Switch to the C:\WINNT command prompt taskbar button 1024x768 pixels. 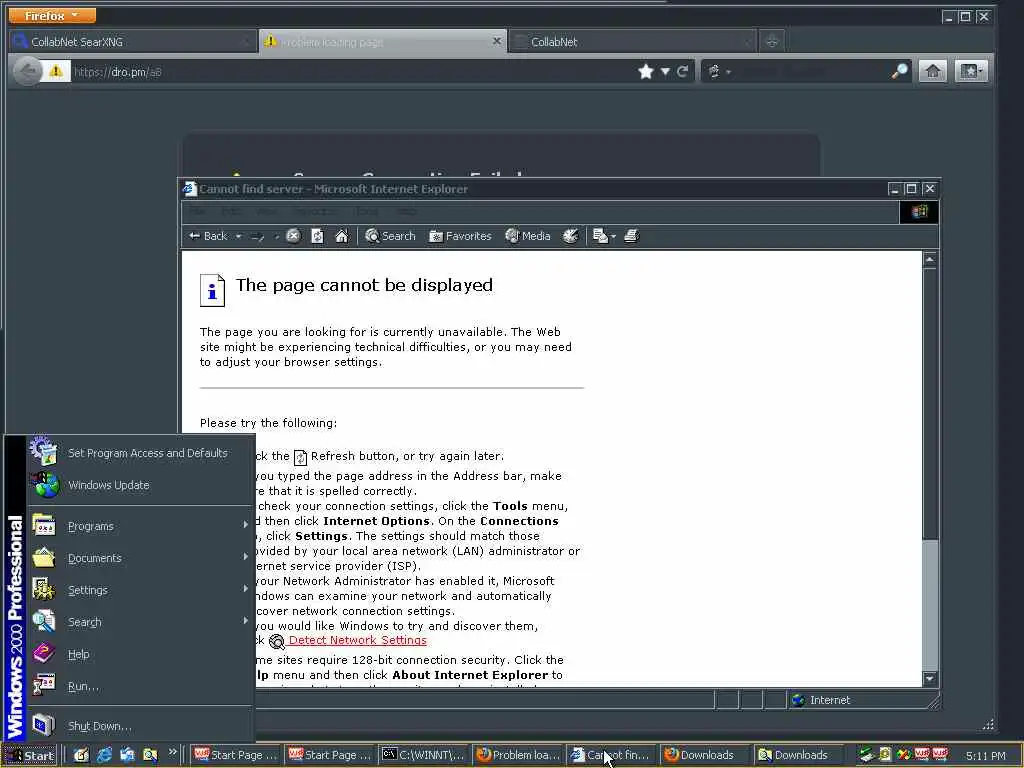pyautogui.click(x=424, y=755)
